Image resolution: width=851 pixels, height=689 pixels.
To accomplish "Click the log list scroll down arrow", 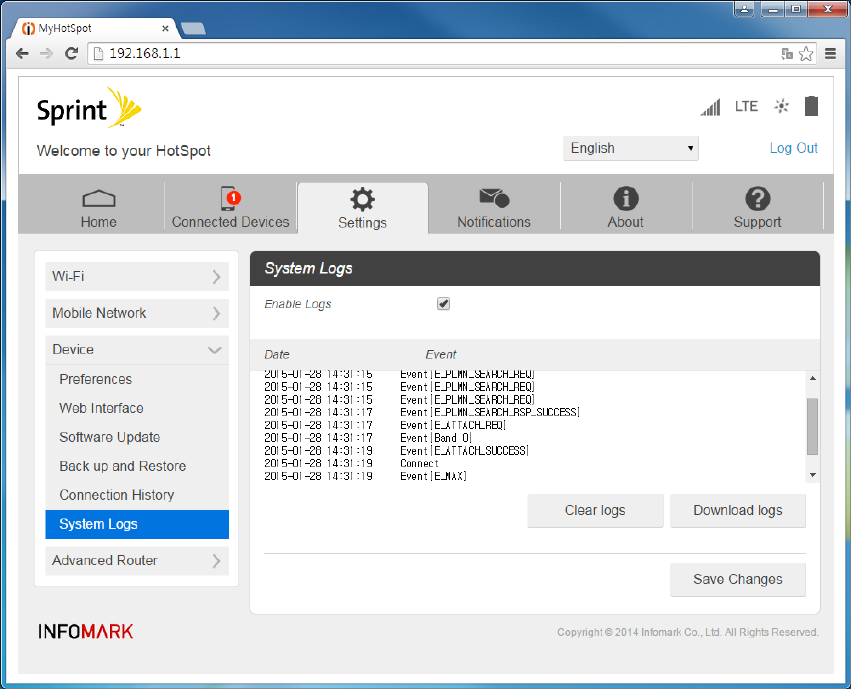I will point(812,475).
